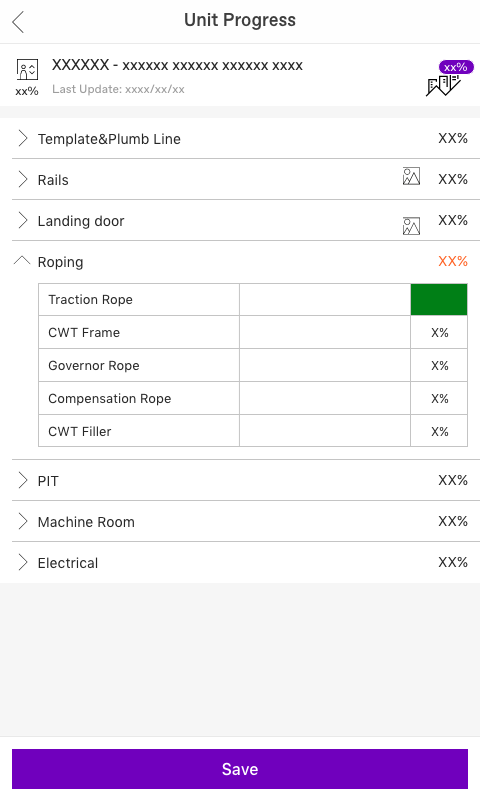Expand the Template&Plumb Line section
The image size is (480, 800).
[23, 138]
